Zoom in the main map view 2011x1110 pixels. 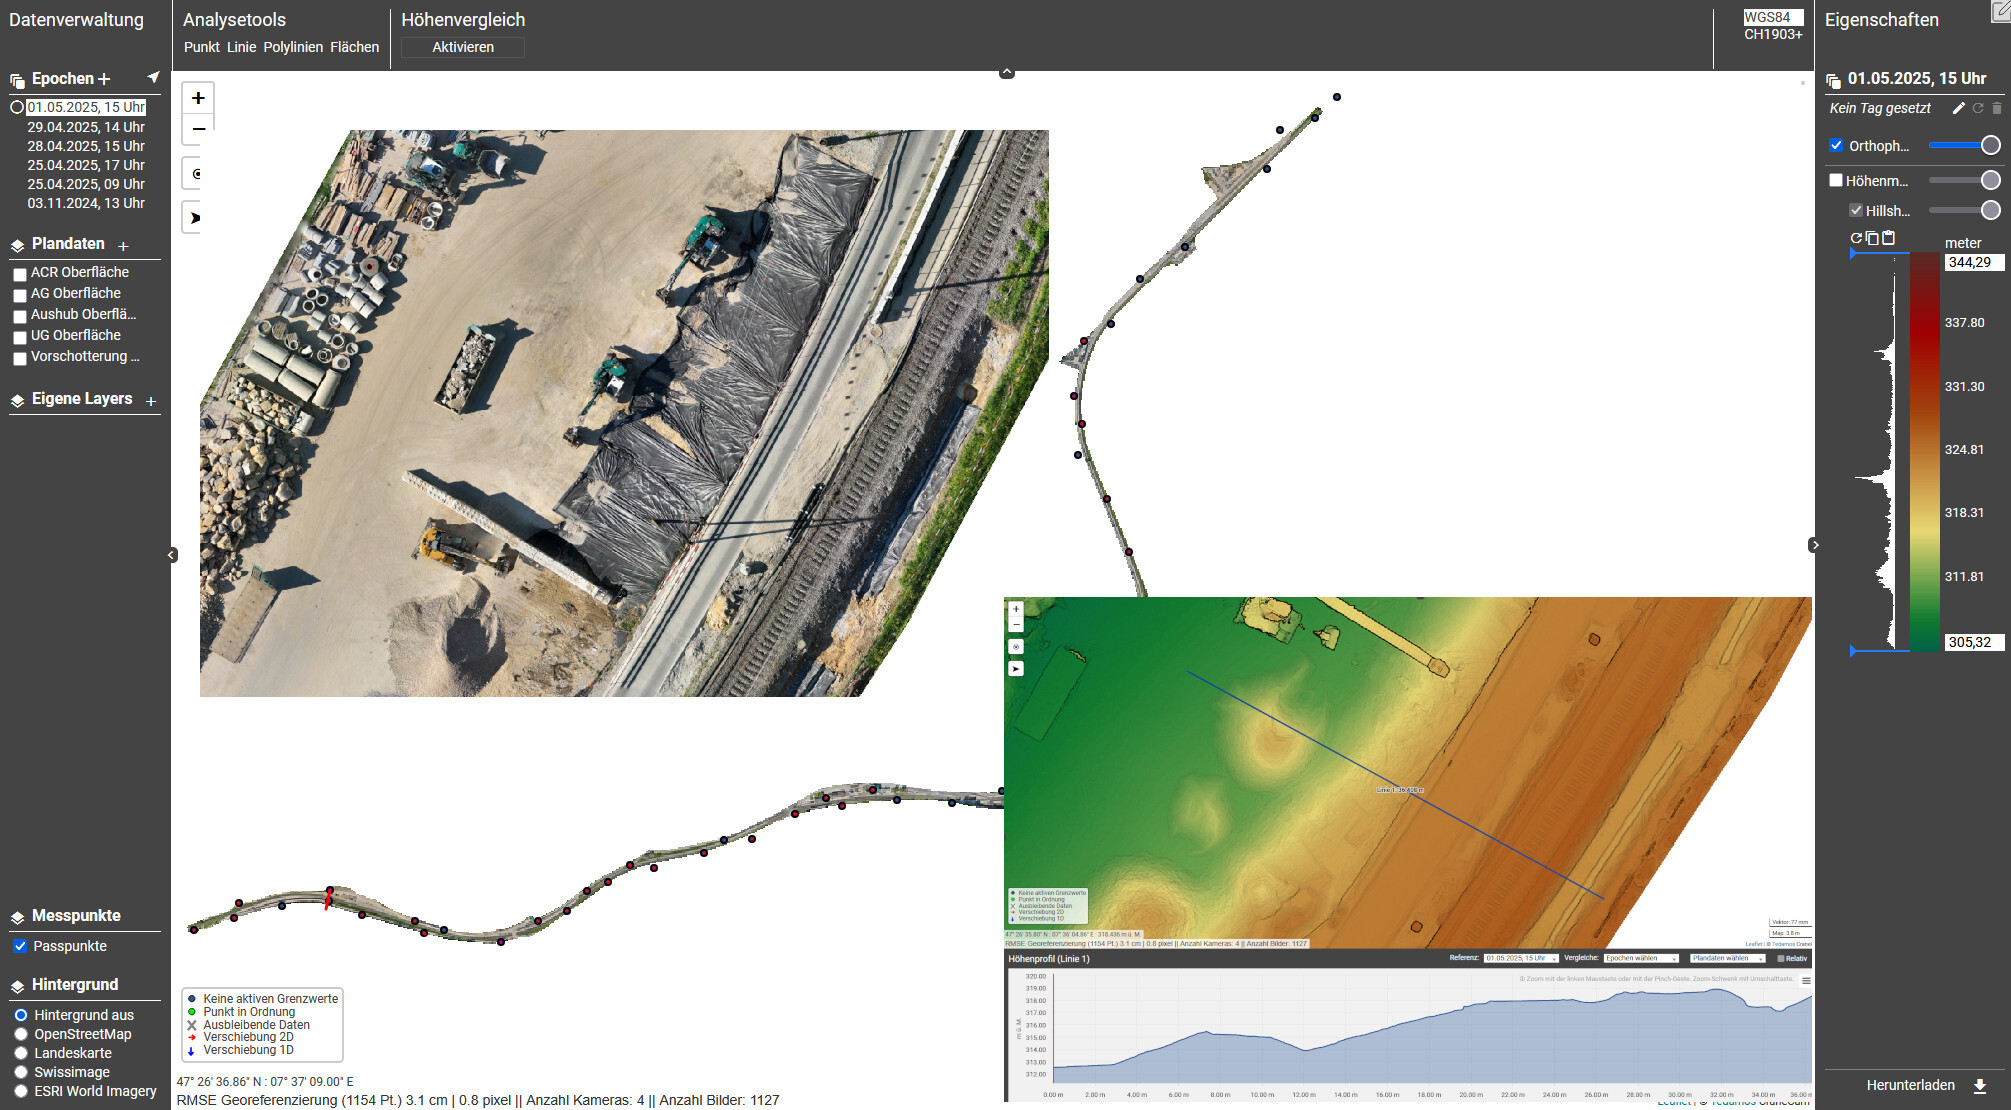198,98
